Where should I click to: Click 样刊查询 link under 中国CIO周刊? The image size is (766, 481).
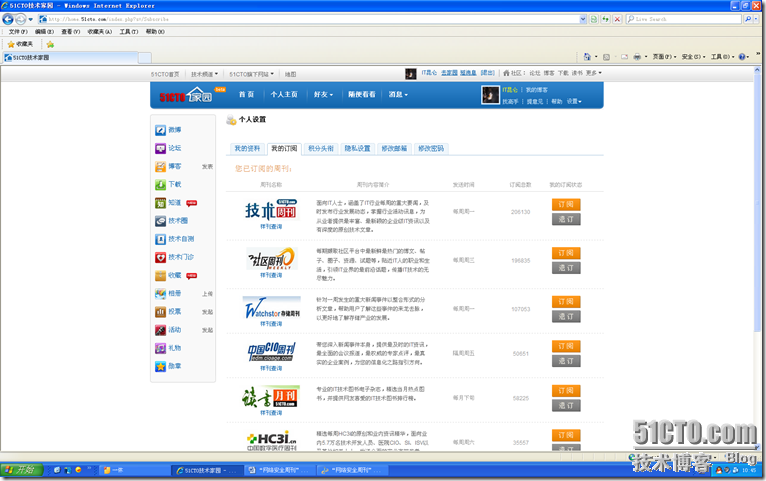coord(271,368)
